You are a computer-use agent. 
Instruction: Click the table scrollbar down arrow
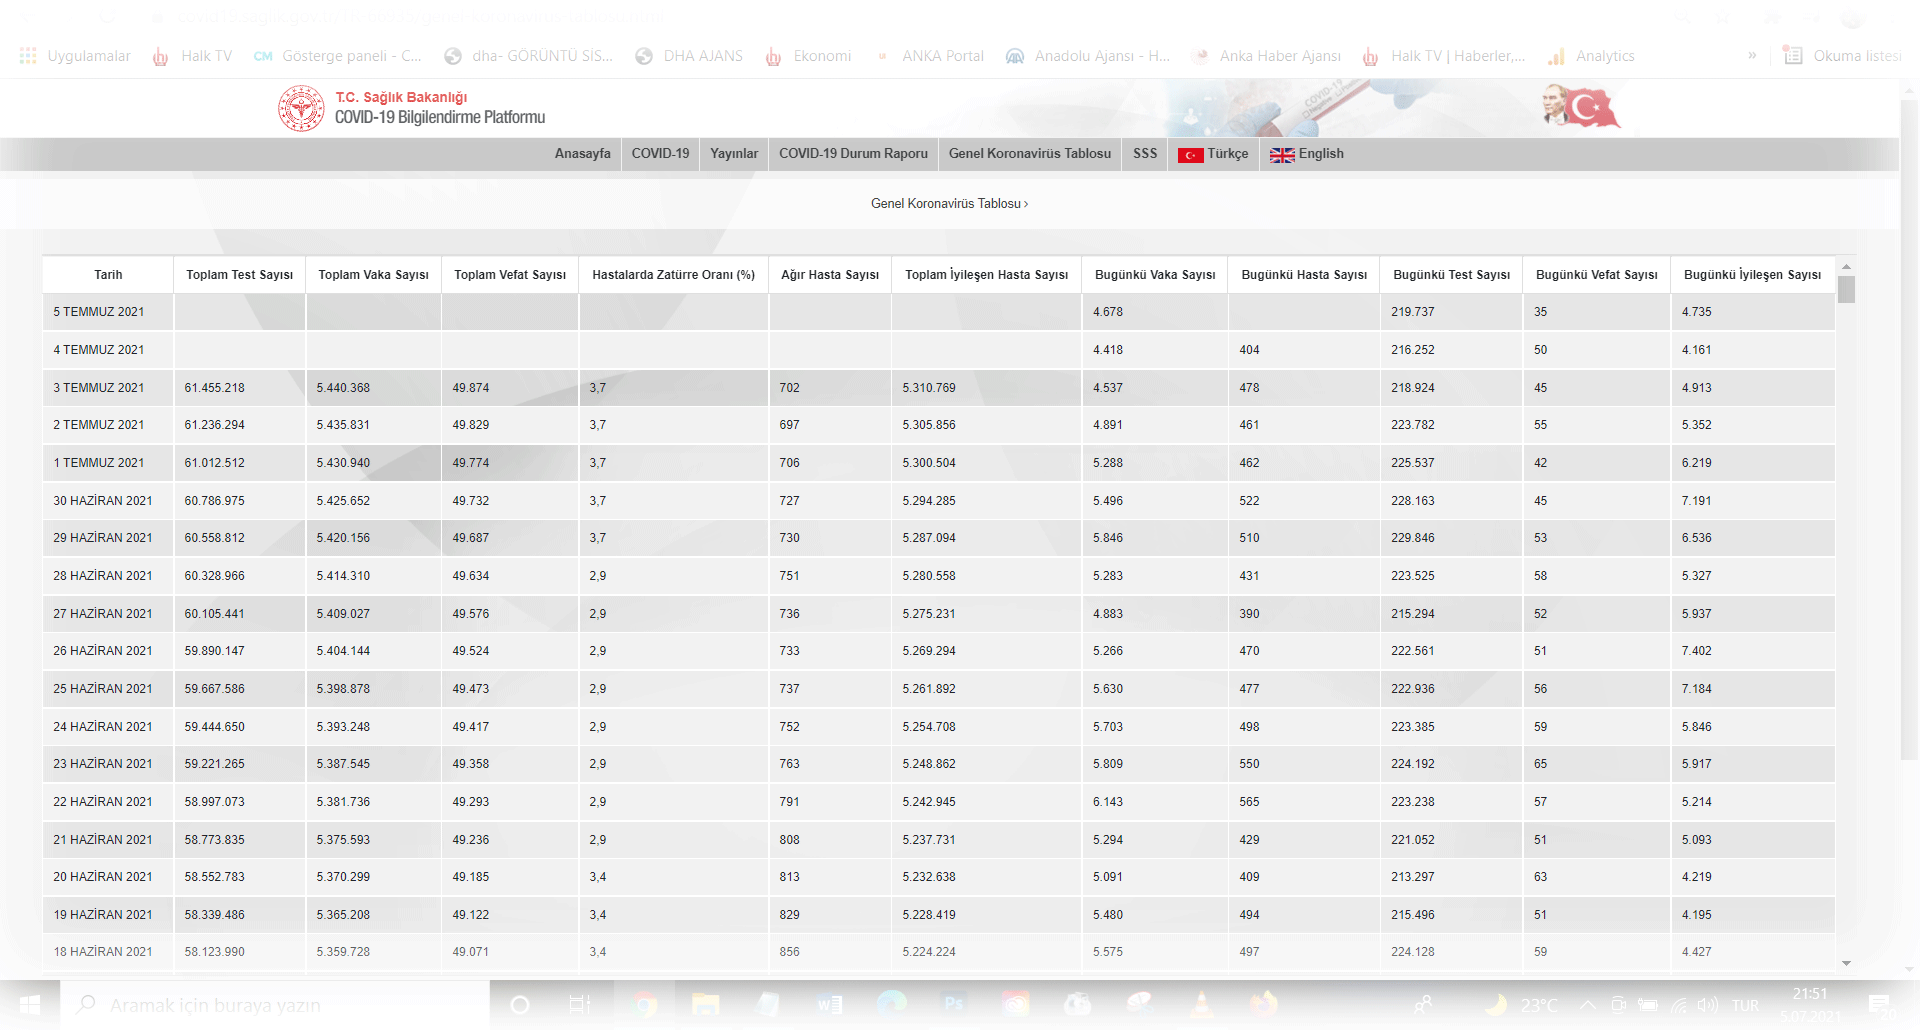[x=1846, y=963]
